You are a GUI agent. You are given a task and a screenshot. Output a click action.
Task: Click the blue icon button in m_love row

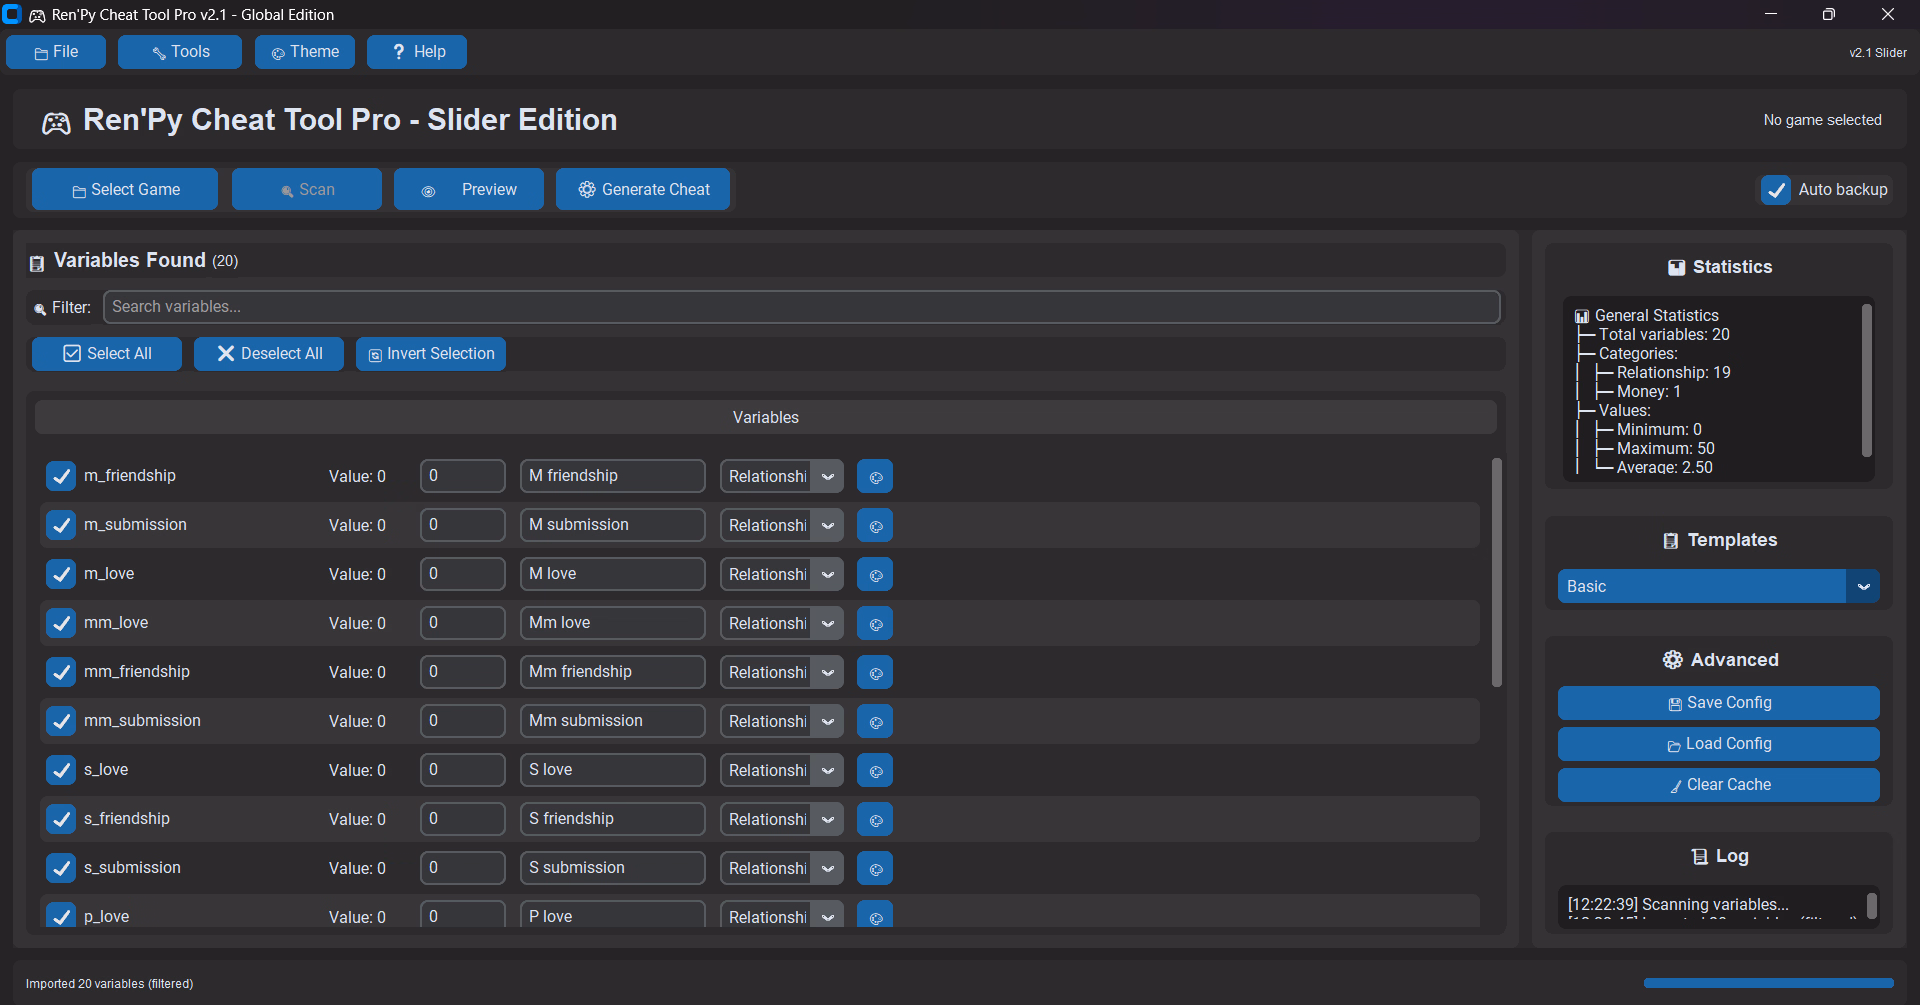click(875, 575)
